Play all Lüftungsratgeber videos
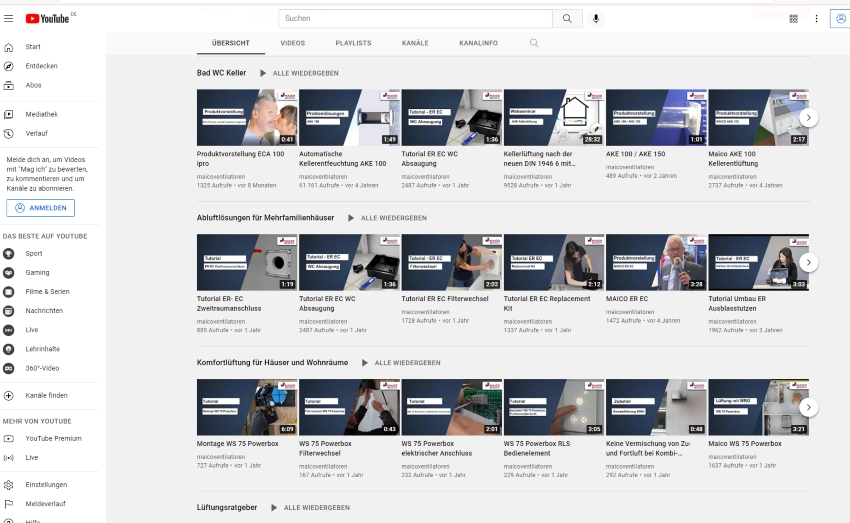This screenshot has width=850, height=523. (311, 507)
